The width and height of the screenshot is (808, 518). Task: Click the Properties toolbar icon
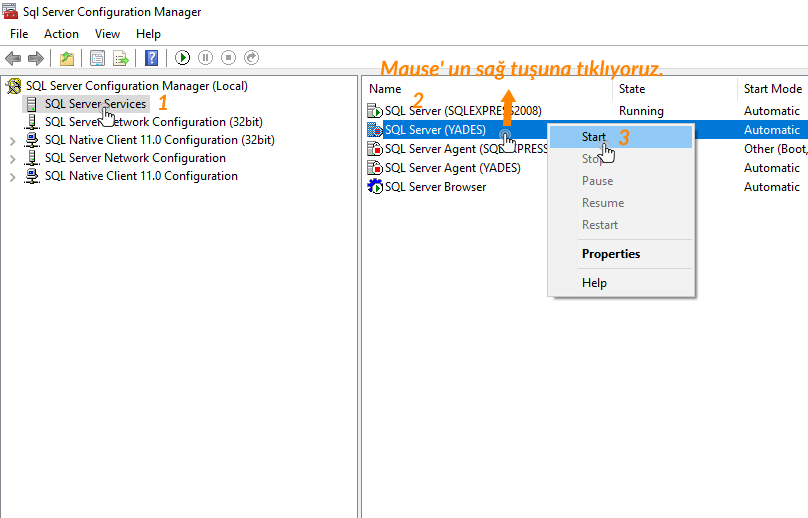97,59
